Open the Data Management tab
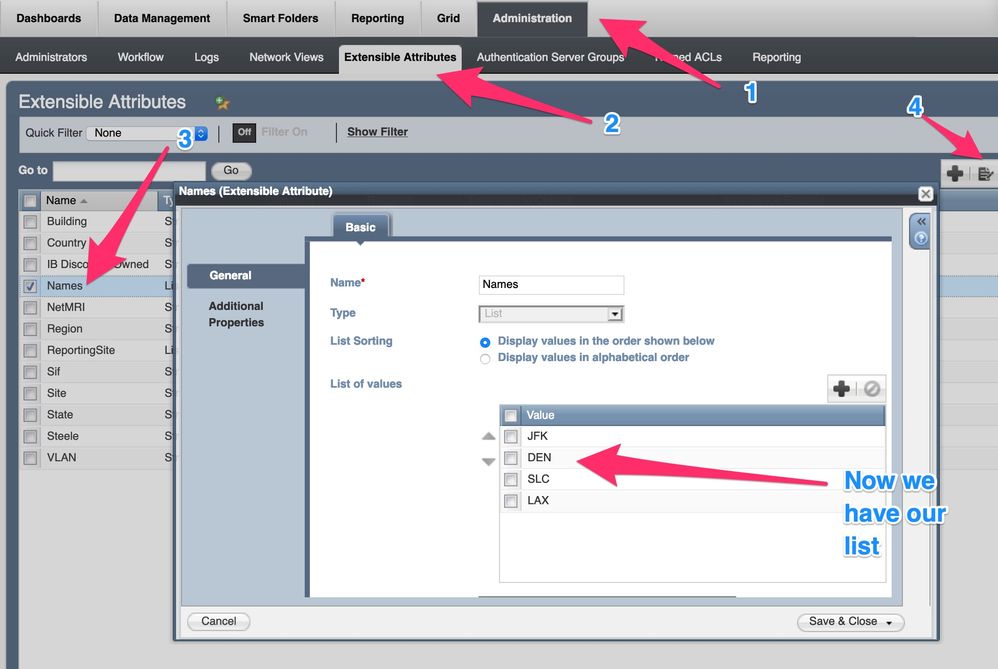The height and width of the screenshot is (669, 998). pos(162,18)
